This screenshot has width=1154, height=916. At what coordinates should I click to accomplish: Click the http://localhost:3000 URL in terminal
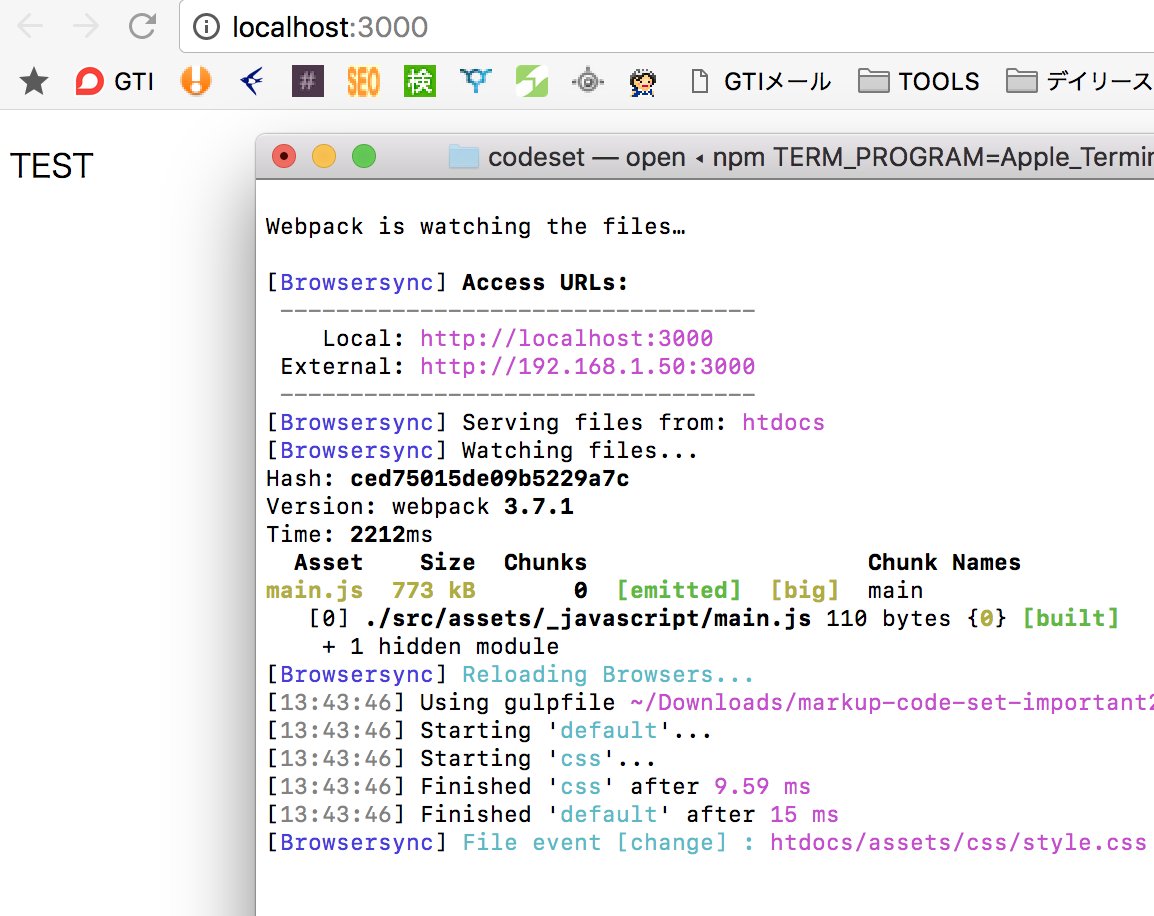tap(567, 338)
